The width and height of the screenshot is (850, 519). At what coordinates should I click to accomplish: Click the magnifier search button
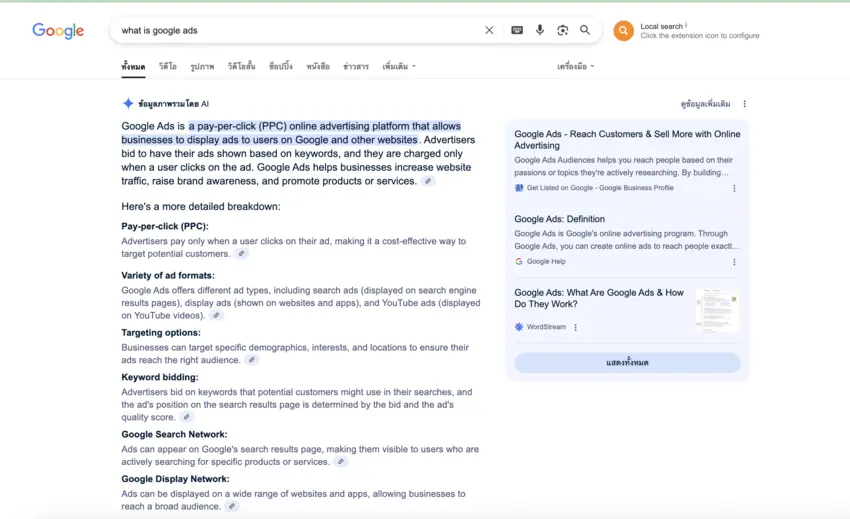(585, 30)
